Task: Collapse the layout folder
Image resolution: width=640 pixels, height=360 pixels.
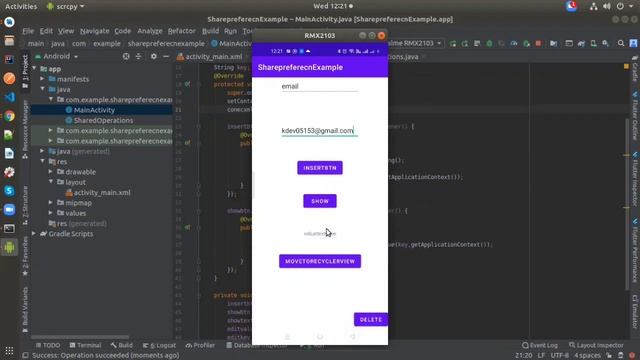Action: tap(51, 182)
